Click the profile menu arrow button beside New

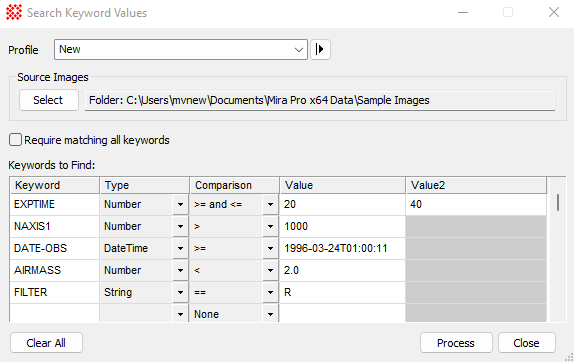click(x=320, y=49)
